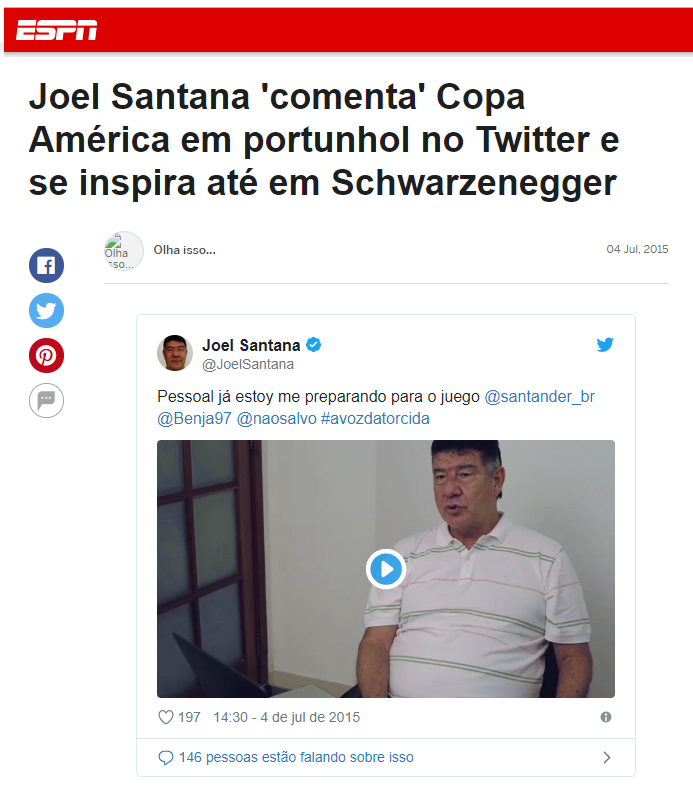Open the @naosalvo mention link
The image size is (693, 793).
[x=277, y=419]
